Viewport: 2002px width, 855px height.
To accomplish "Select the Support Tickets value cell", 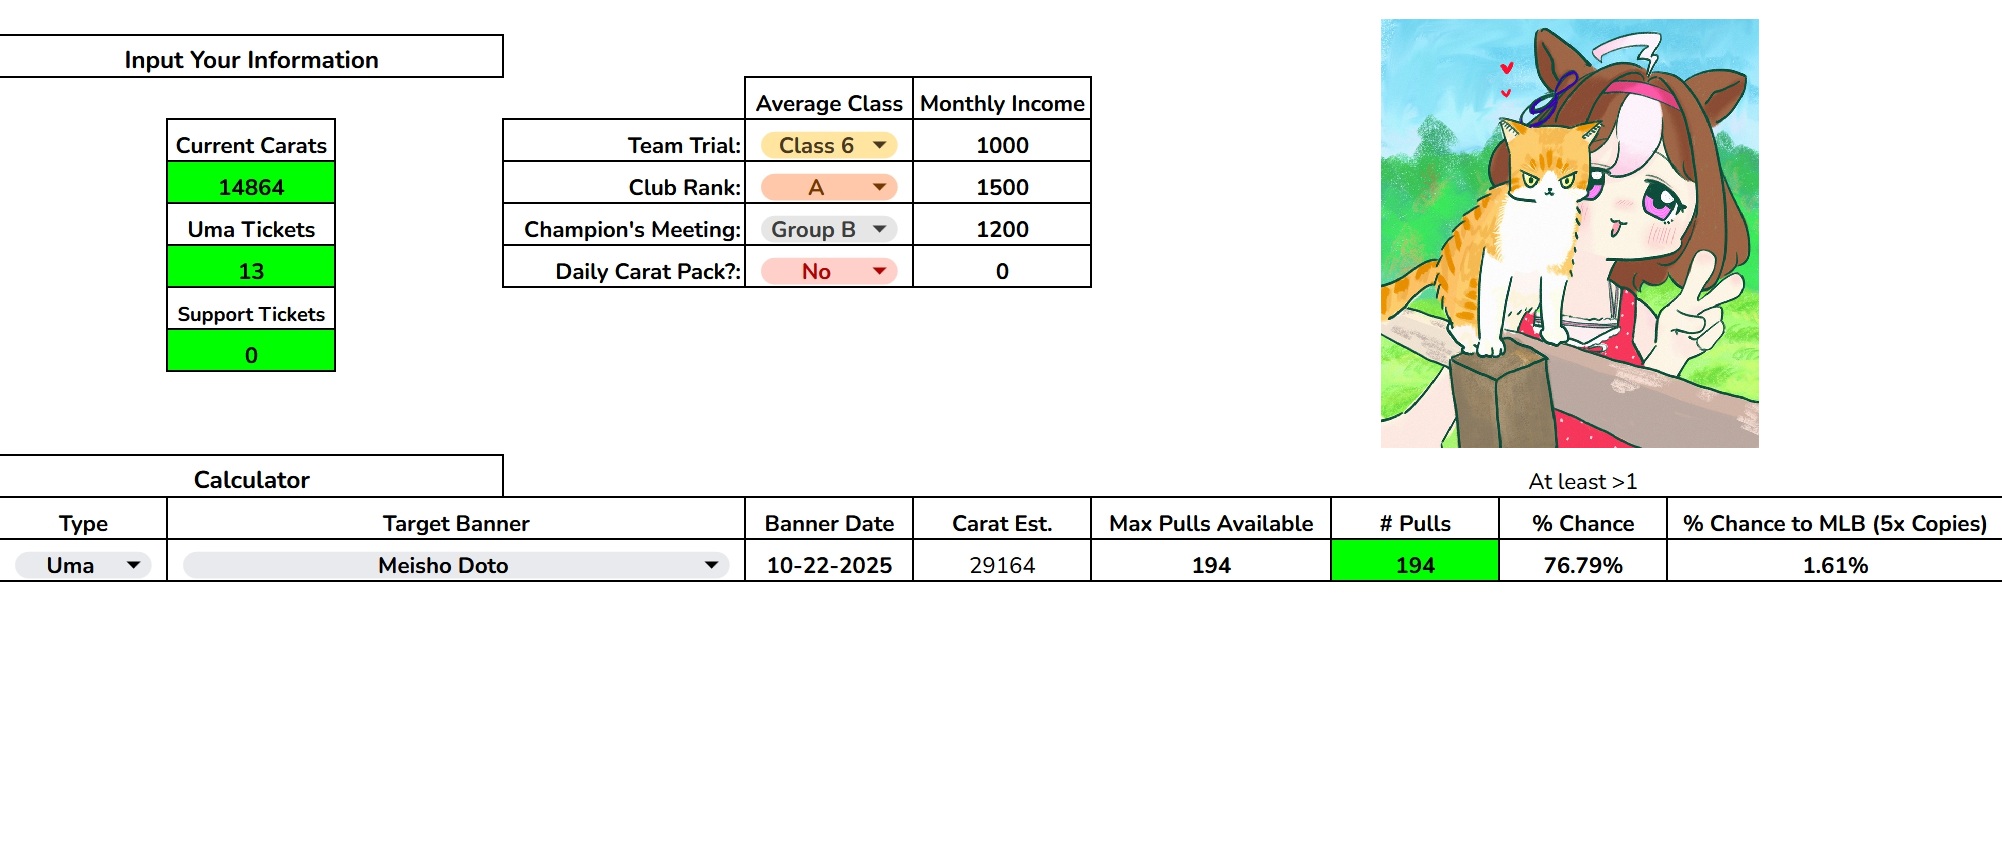I will click(251, 355).
